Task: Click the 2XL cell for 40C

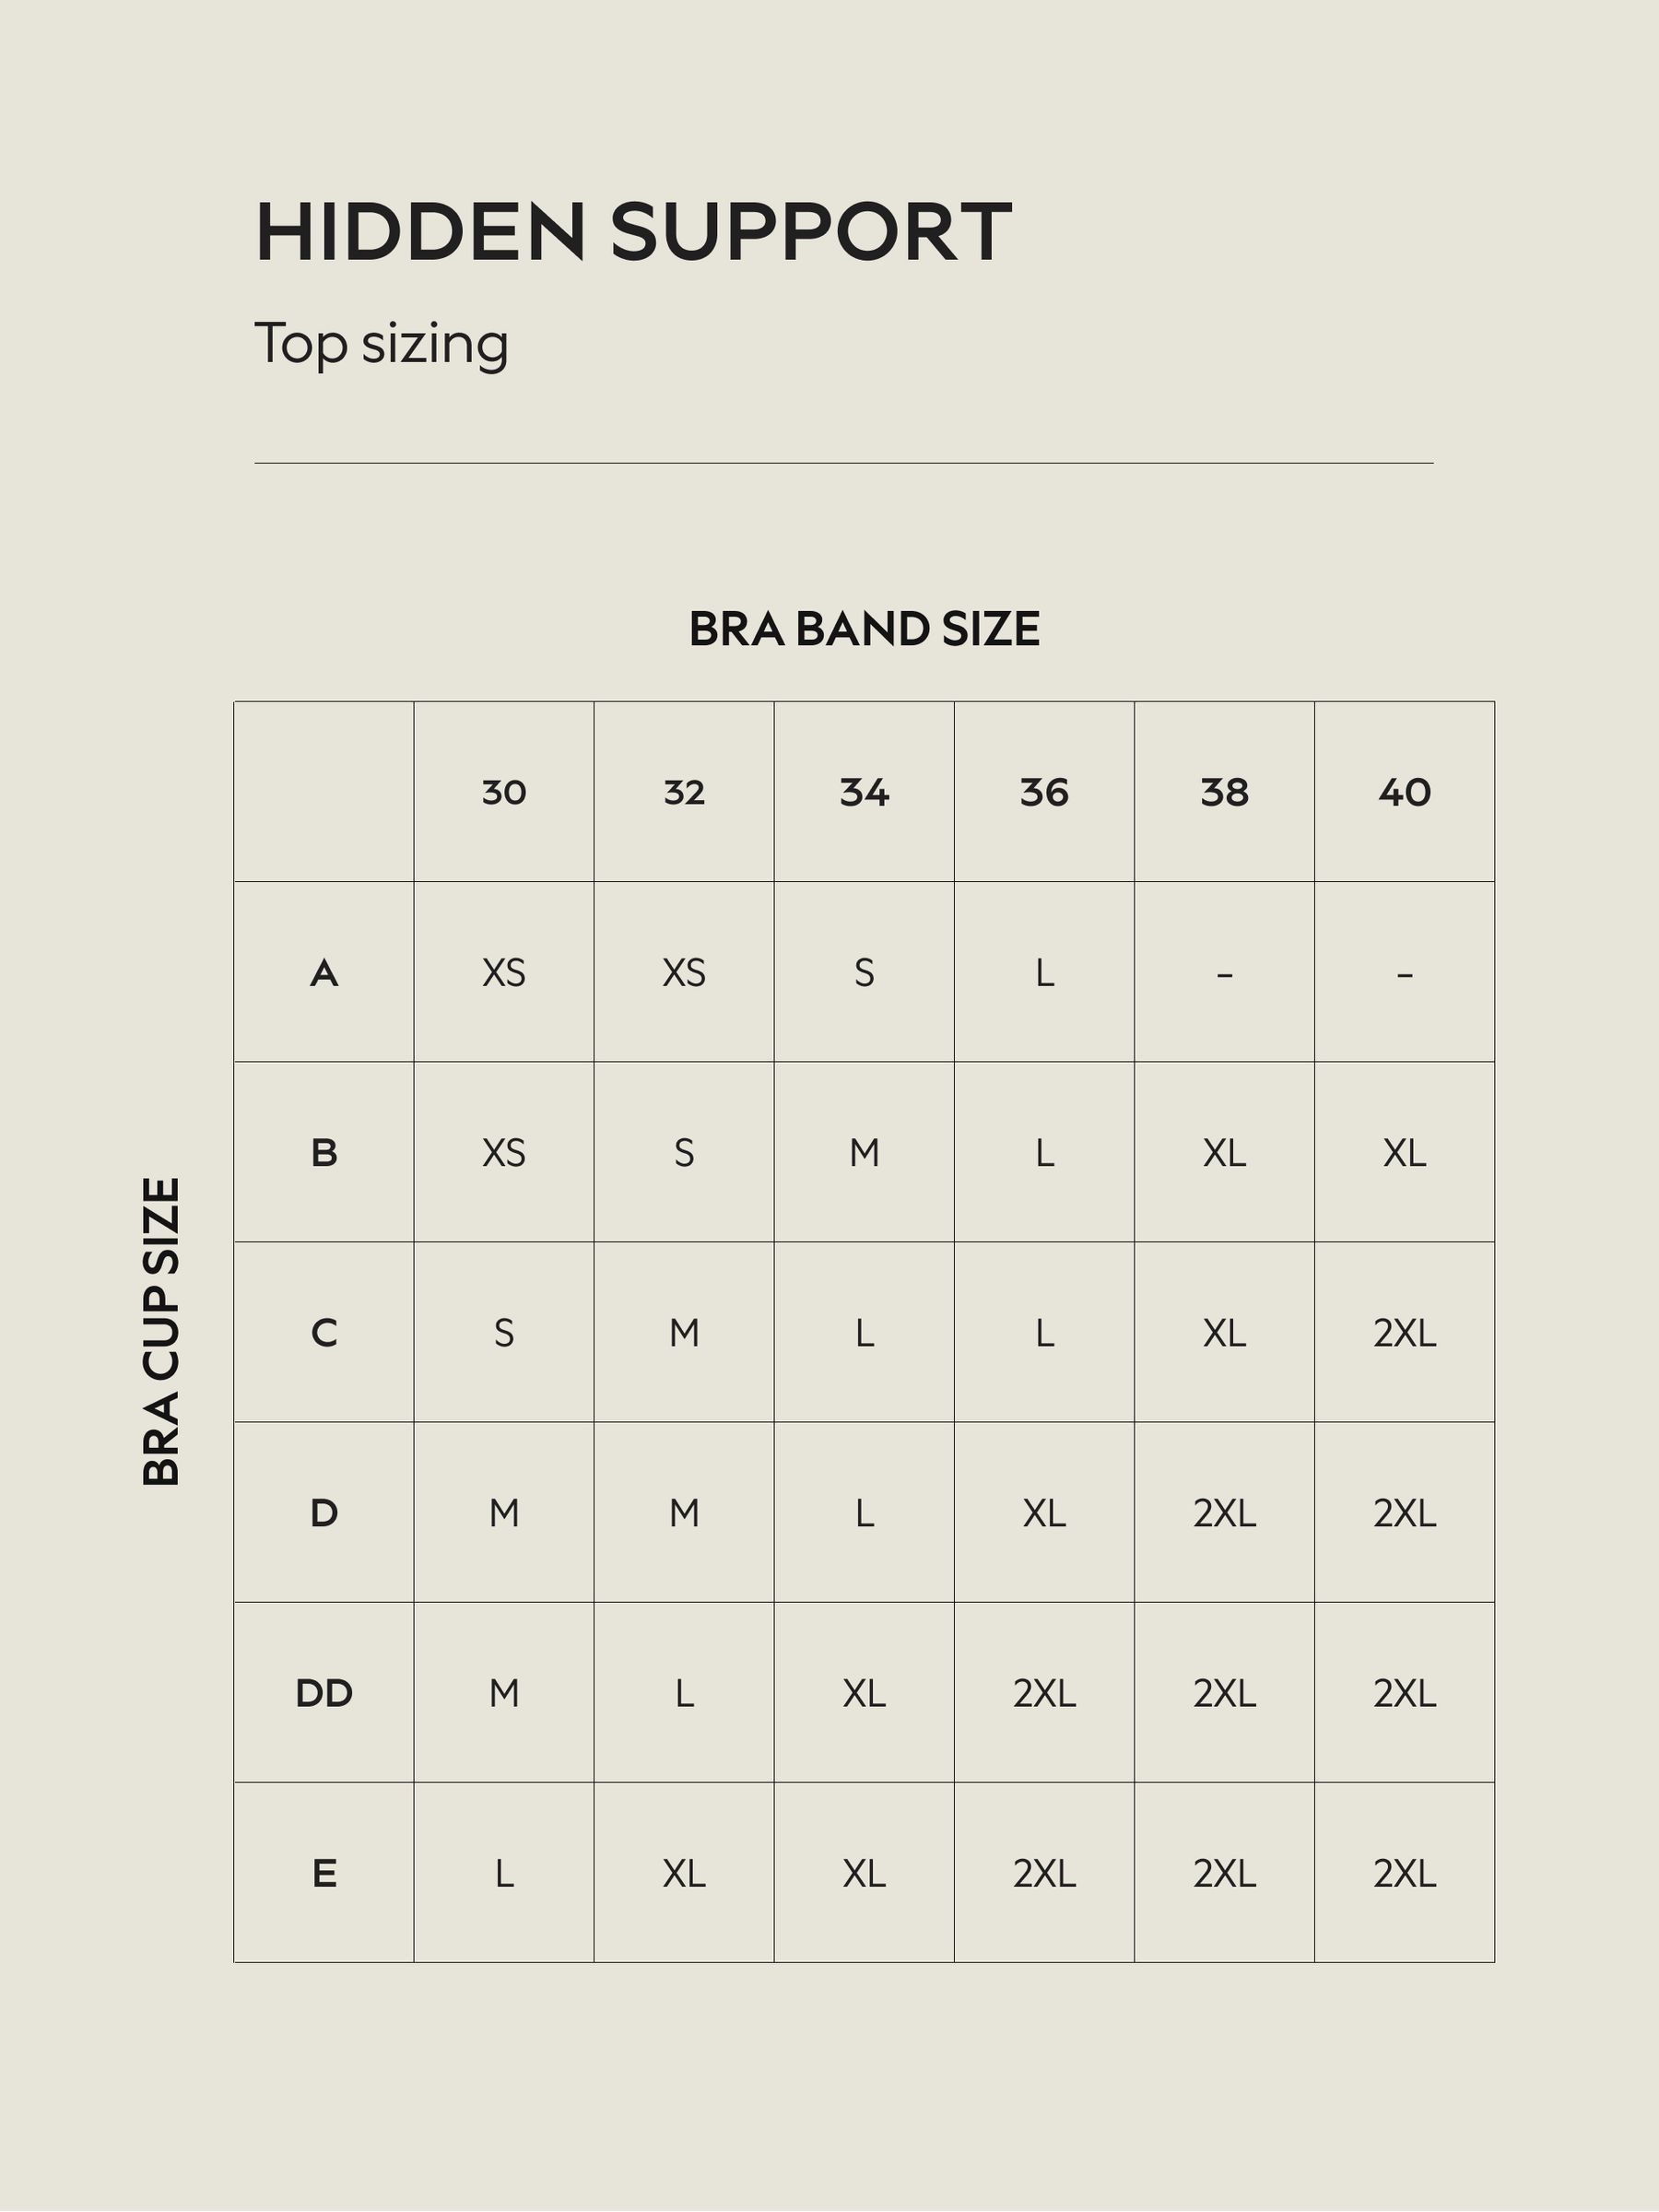Action: 1404,1332
